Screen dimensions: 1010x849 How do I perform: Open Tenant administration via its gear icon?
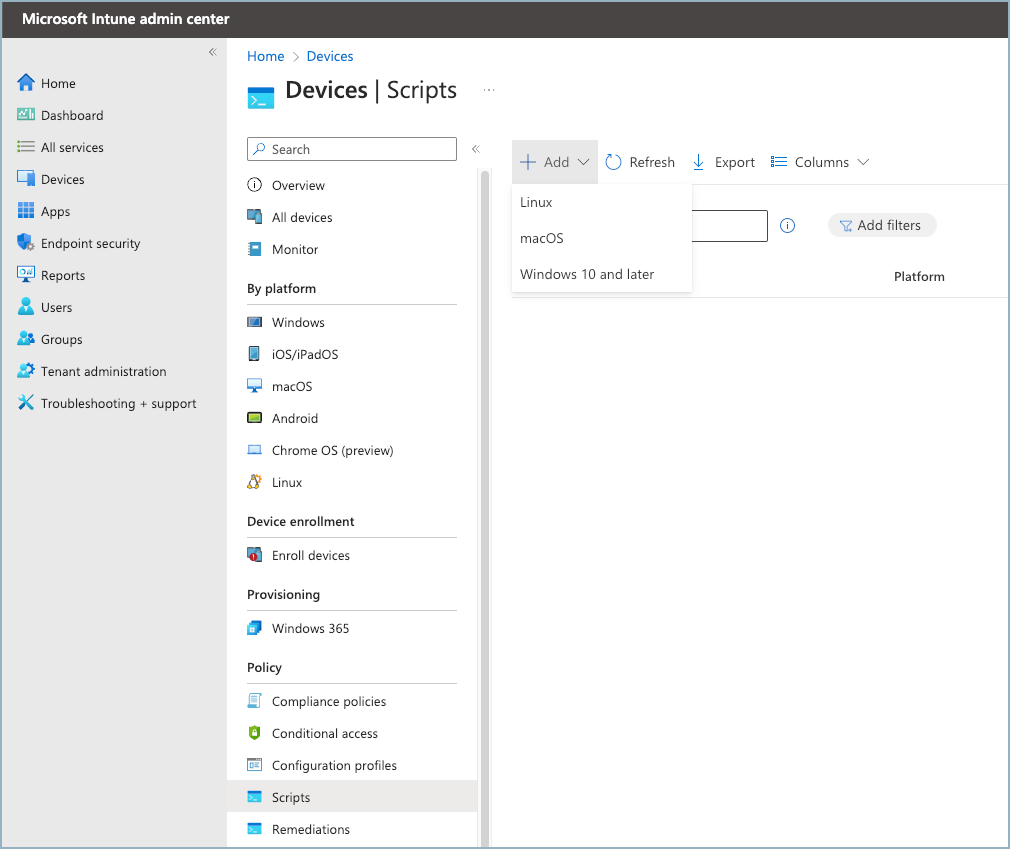pyautogui.click(x=26, y=371)
